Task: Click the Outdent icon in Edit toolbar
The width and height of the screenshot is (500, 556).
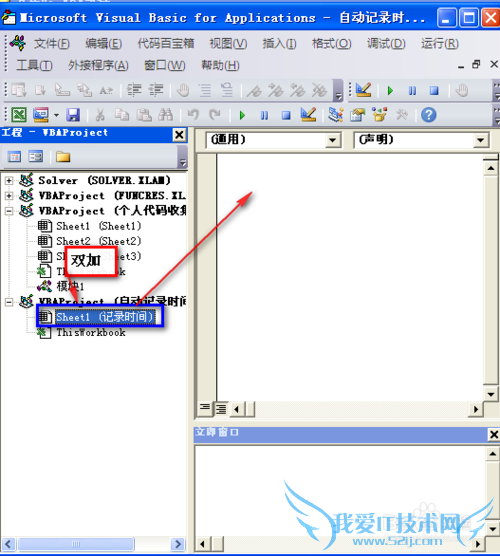Action: tap(156, 90)
